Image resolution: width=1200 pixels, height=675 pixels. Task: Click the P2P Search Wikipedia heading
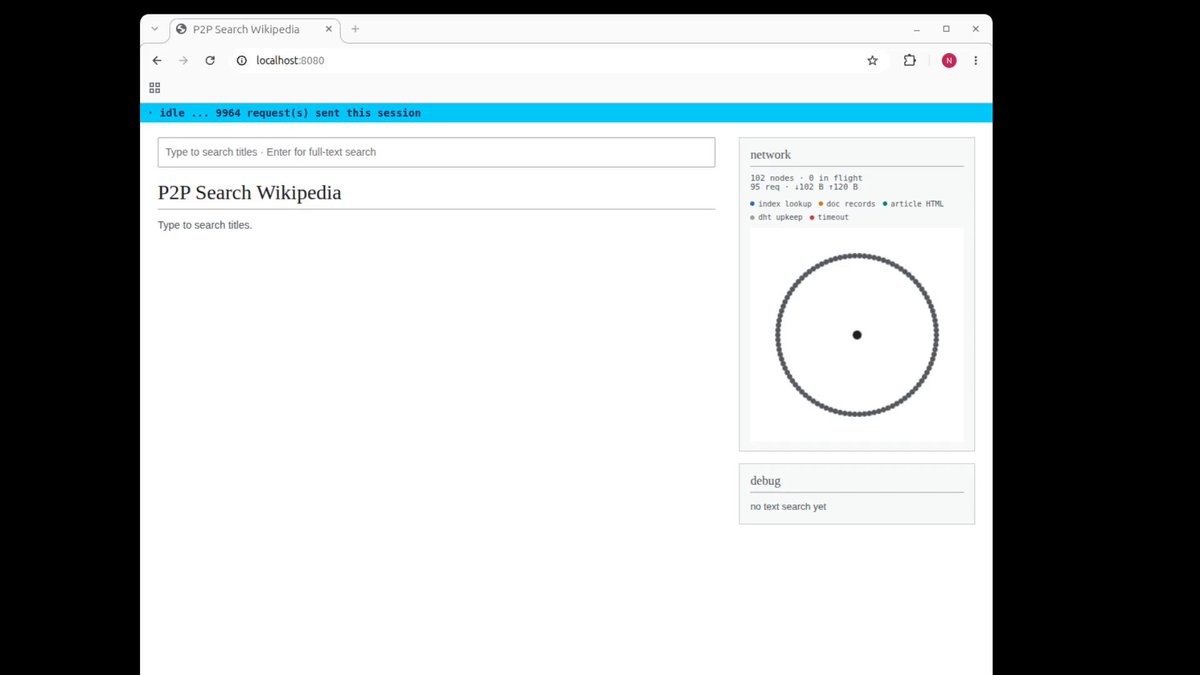[x=249, y=192]
